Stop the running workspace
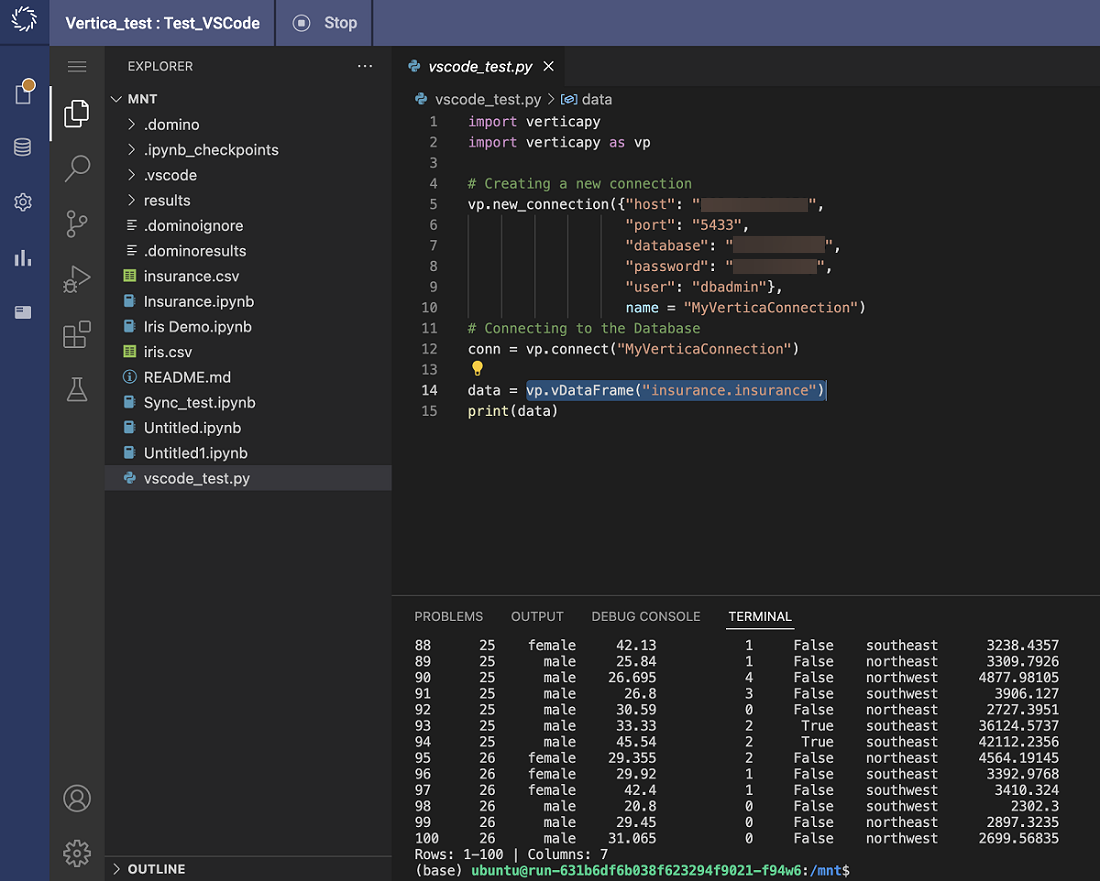 (x=325, y=23)
